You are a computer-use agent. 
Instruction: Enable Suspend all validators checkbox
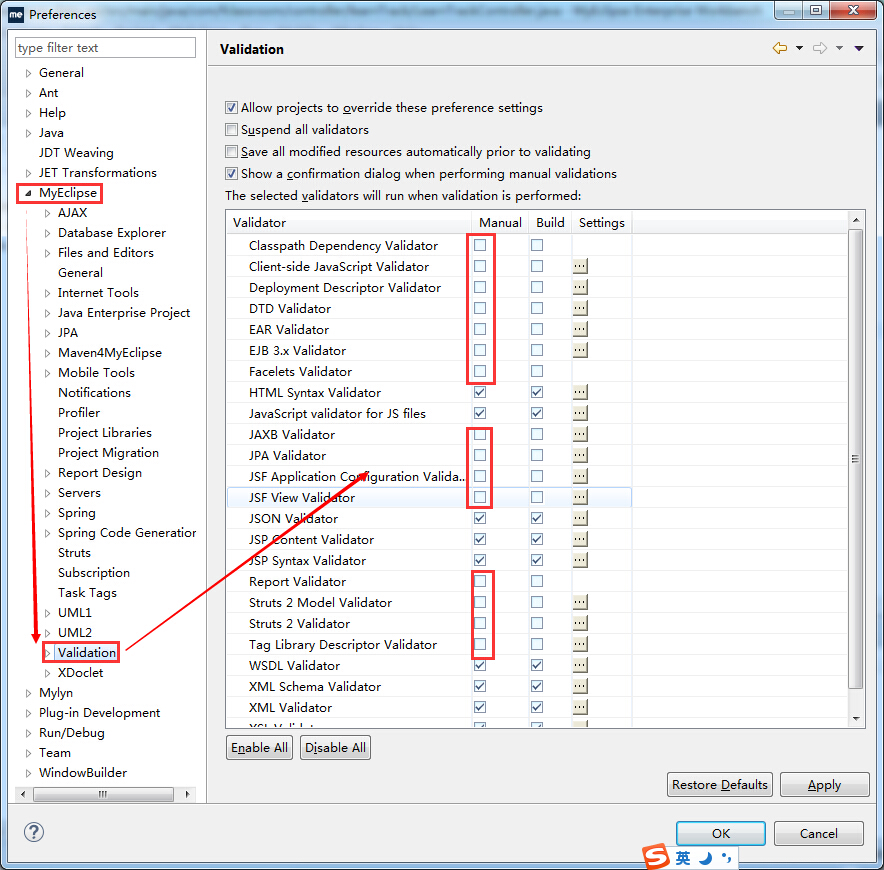(231, 130)
